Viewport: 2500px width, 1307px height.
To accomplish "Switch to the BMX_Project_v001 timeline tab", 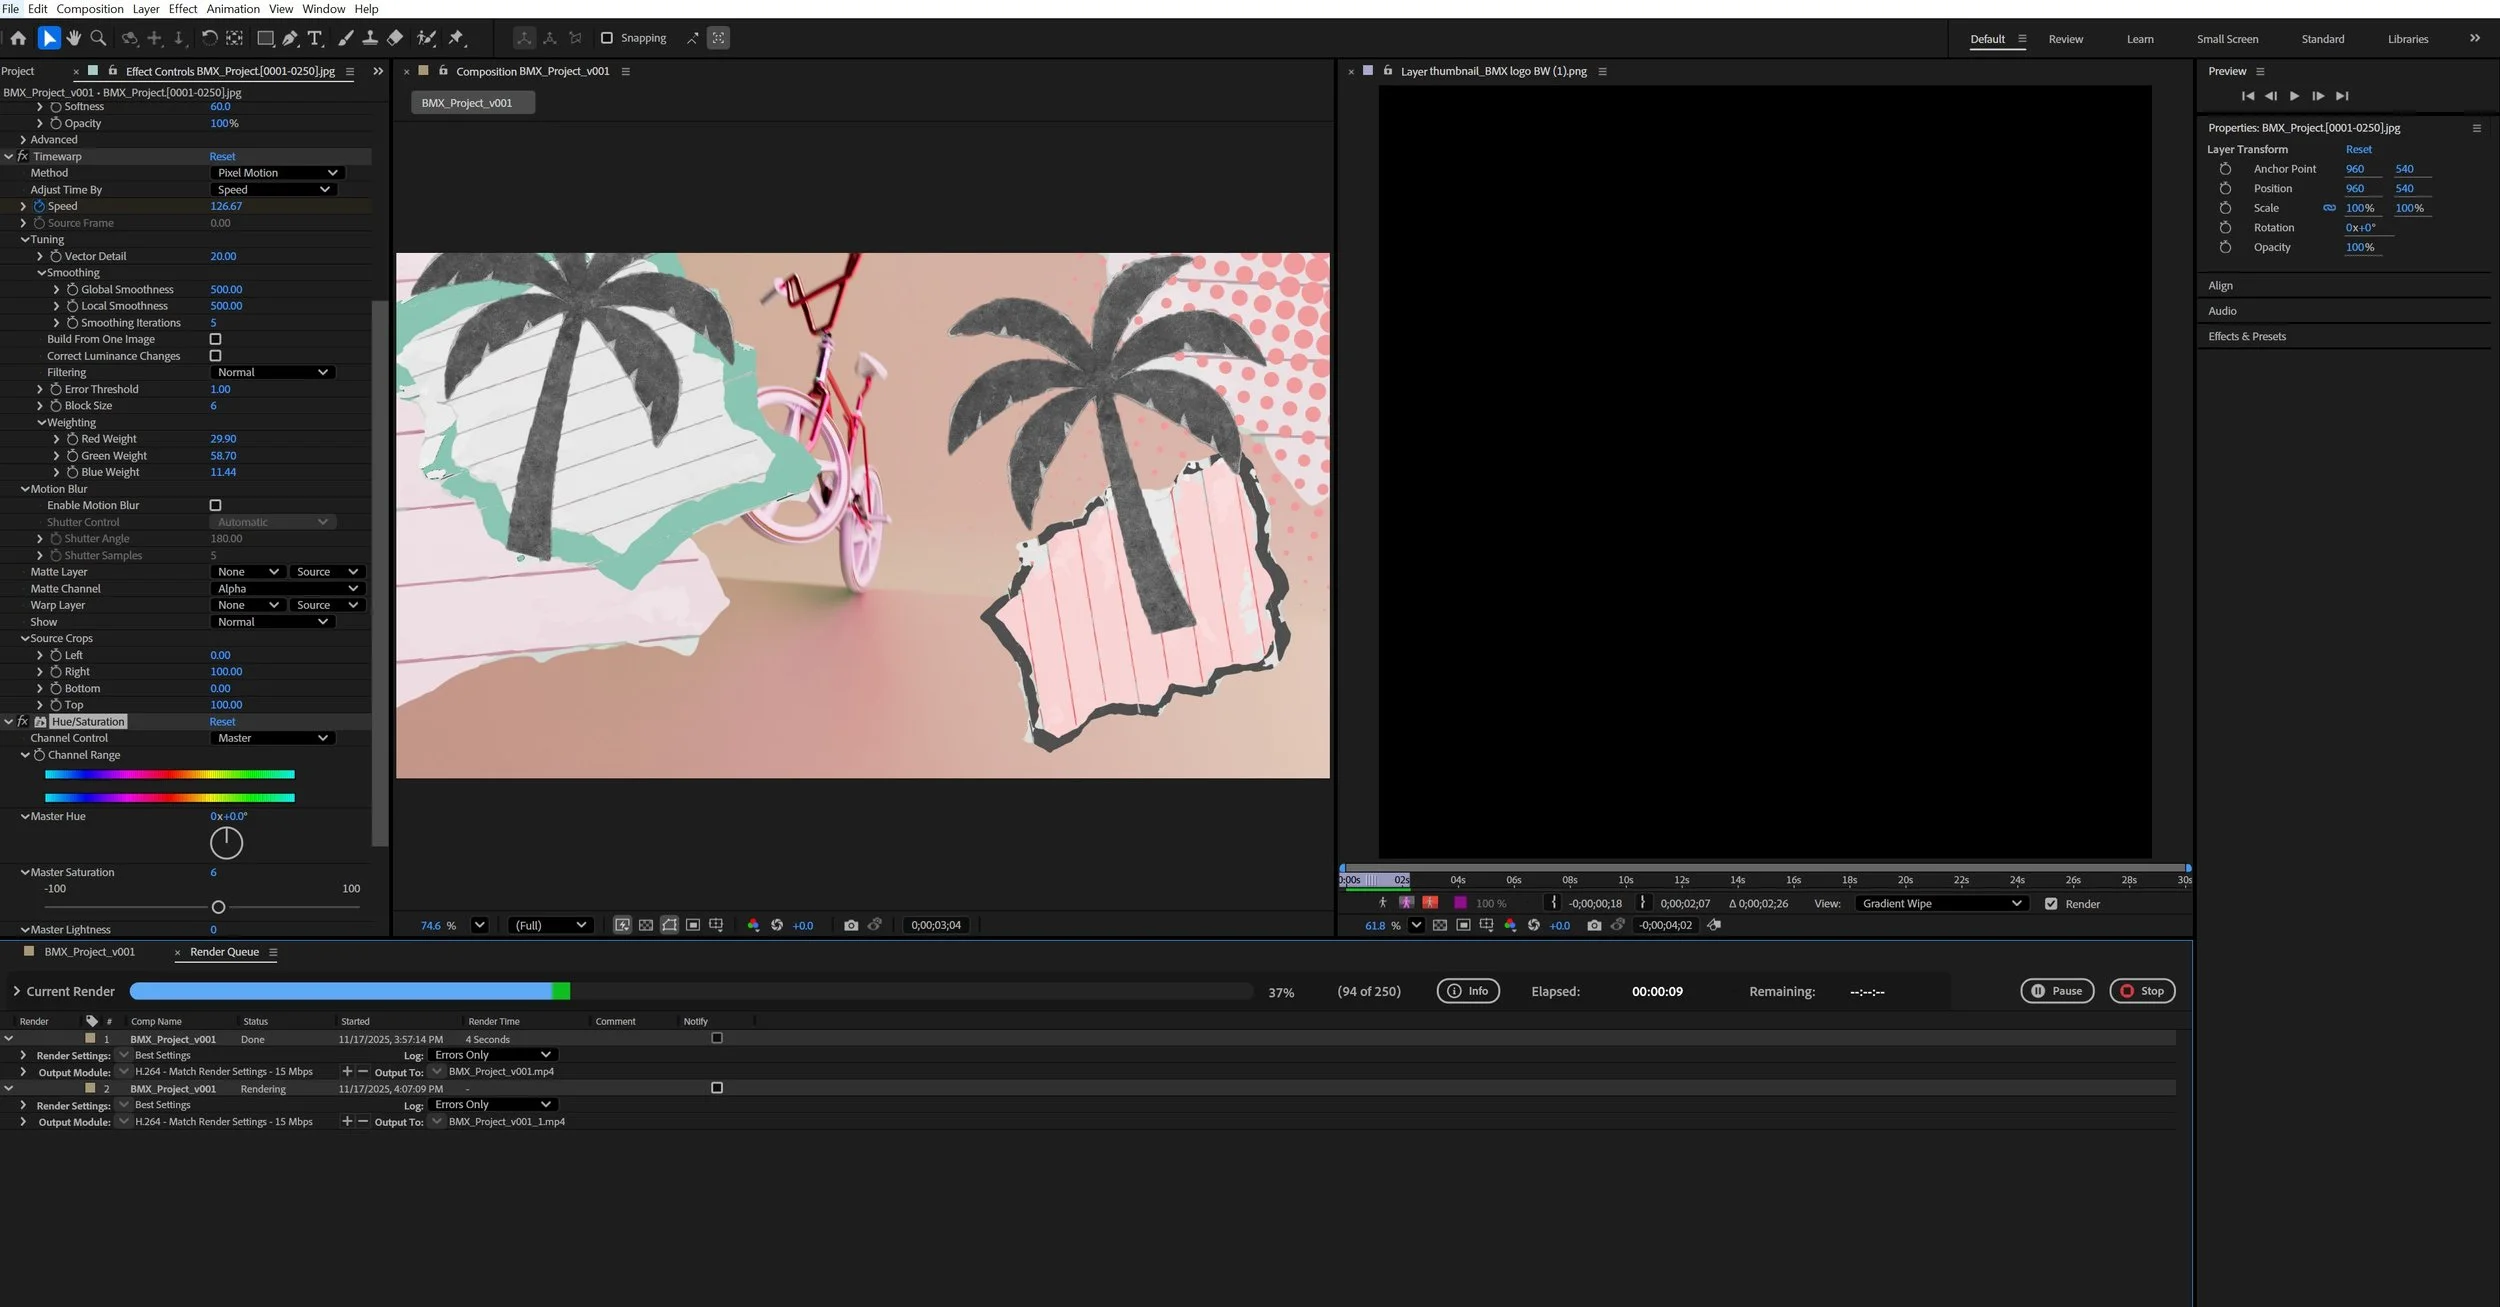I will (89, 952).
